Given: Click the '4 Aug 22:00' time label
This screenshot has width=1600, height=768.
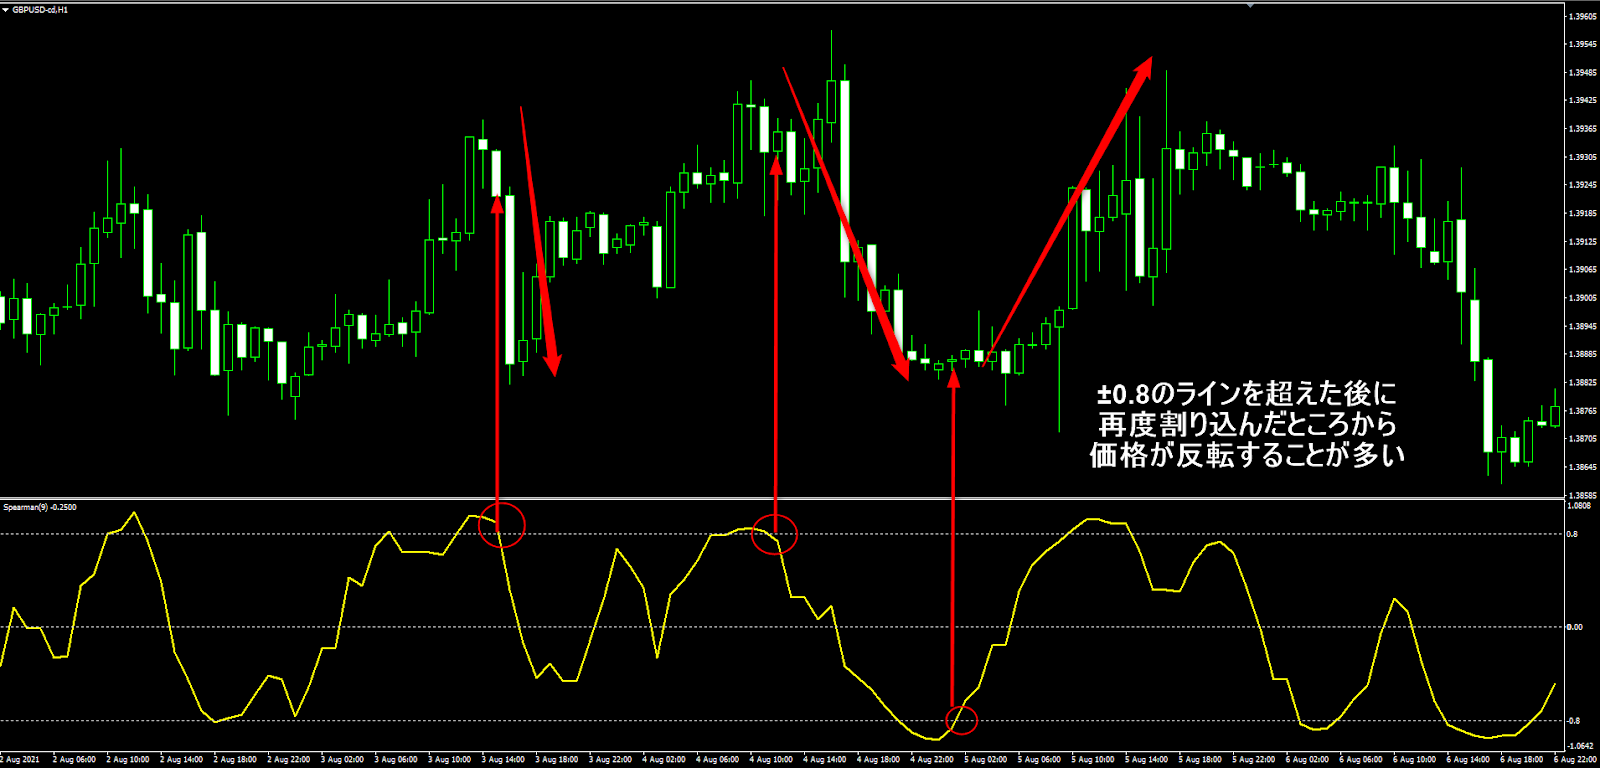Looking at the screenshot, I should 933,760.
